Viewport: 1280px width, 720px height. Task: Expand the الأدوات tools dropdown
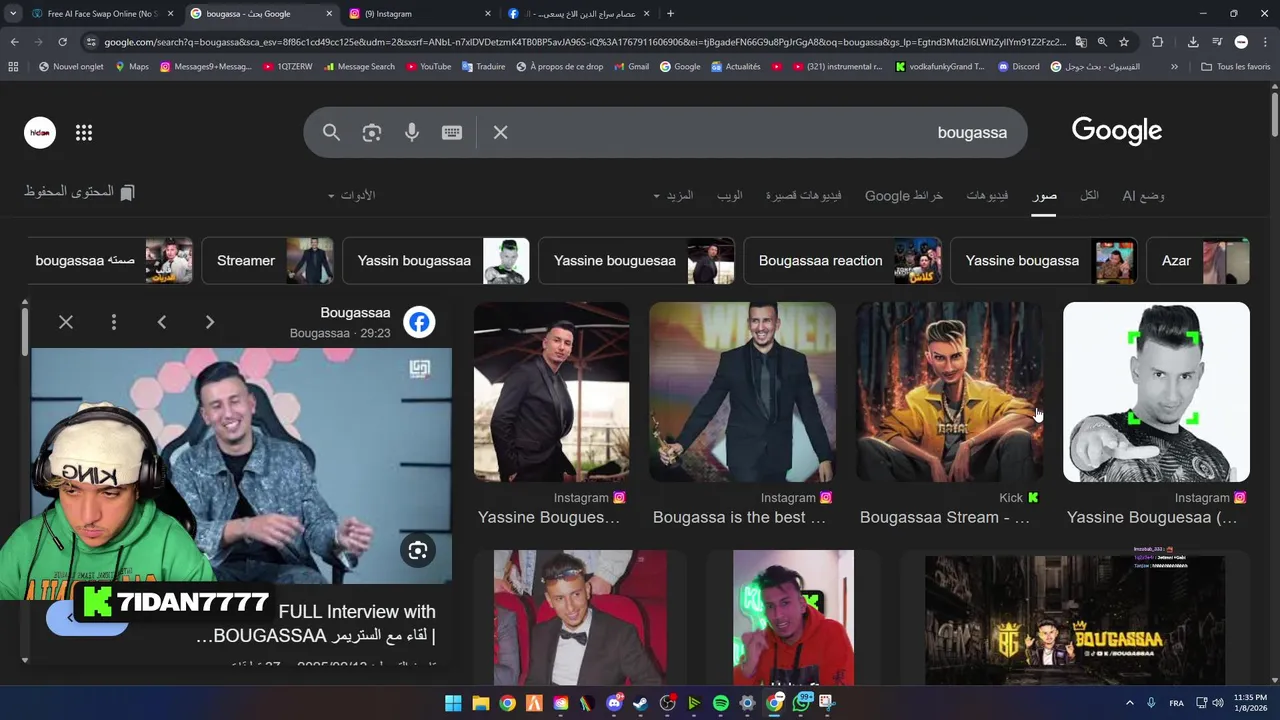coord(351,195)
